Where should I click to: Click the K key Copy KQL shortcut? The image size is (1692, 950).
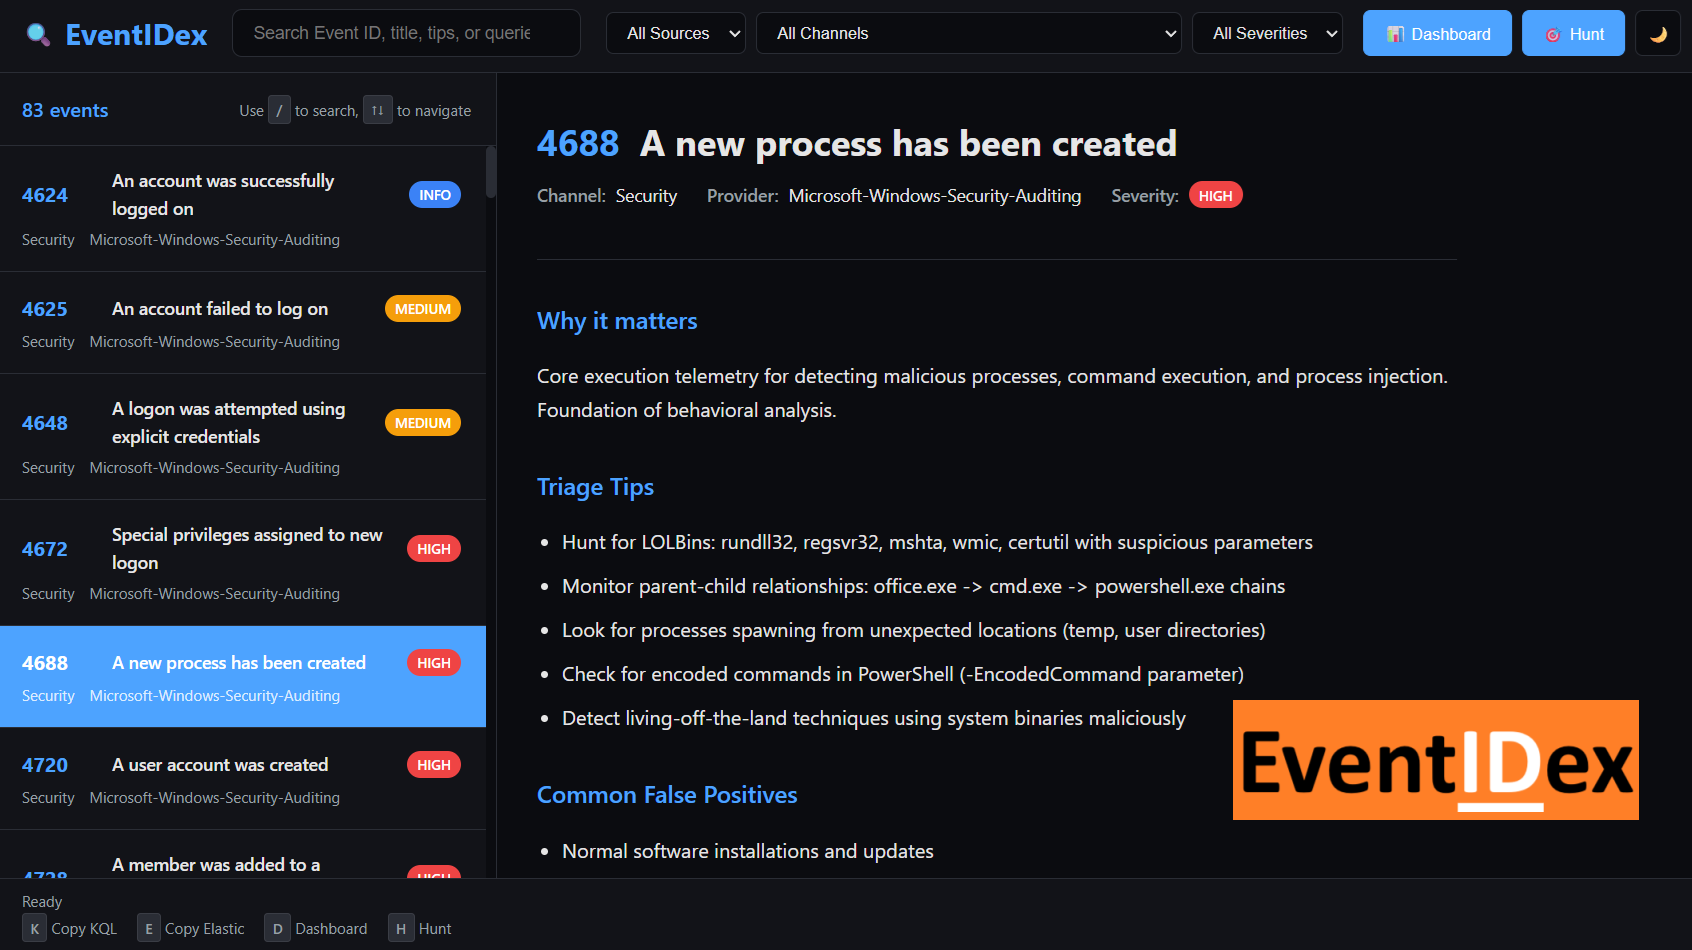35,929
